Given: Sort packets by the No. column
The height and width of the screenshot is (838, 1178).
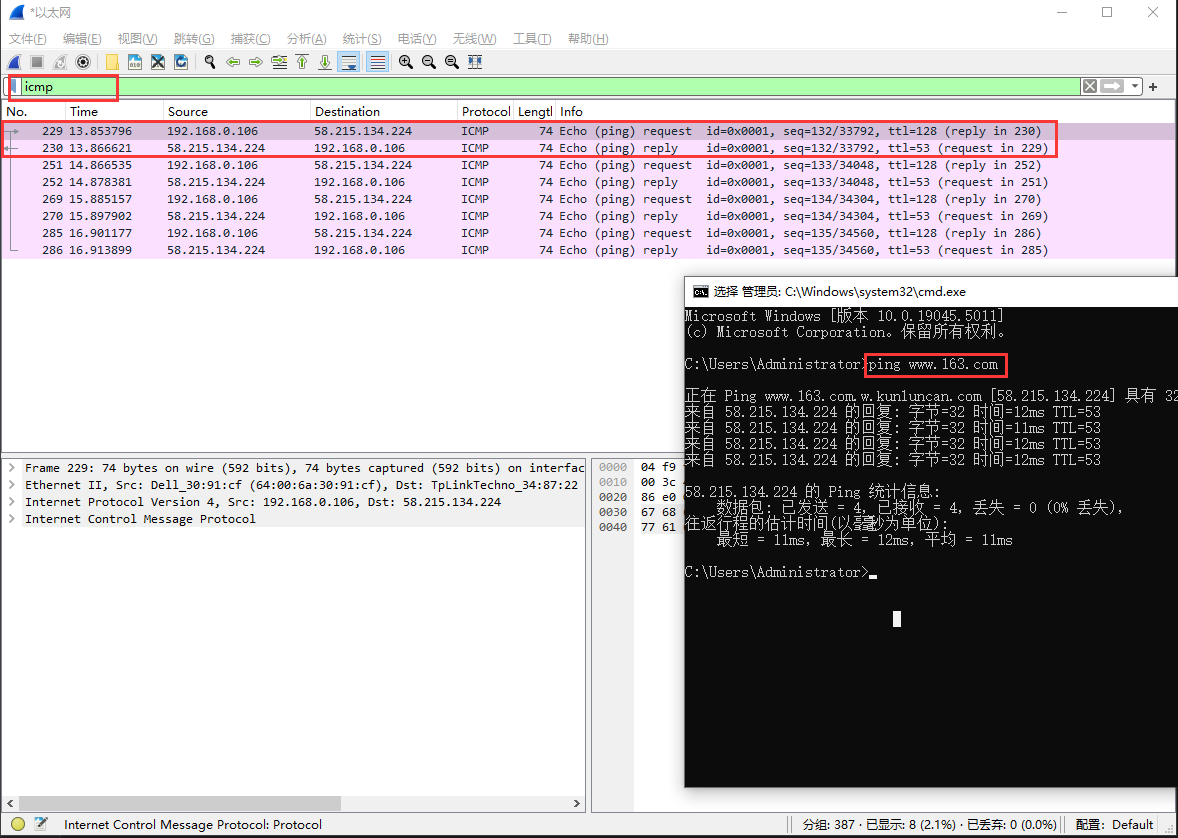Looking at the screenshot, I should 34,111.
